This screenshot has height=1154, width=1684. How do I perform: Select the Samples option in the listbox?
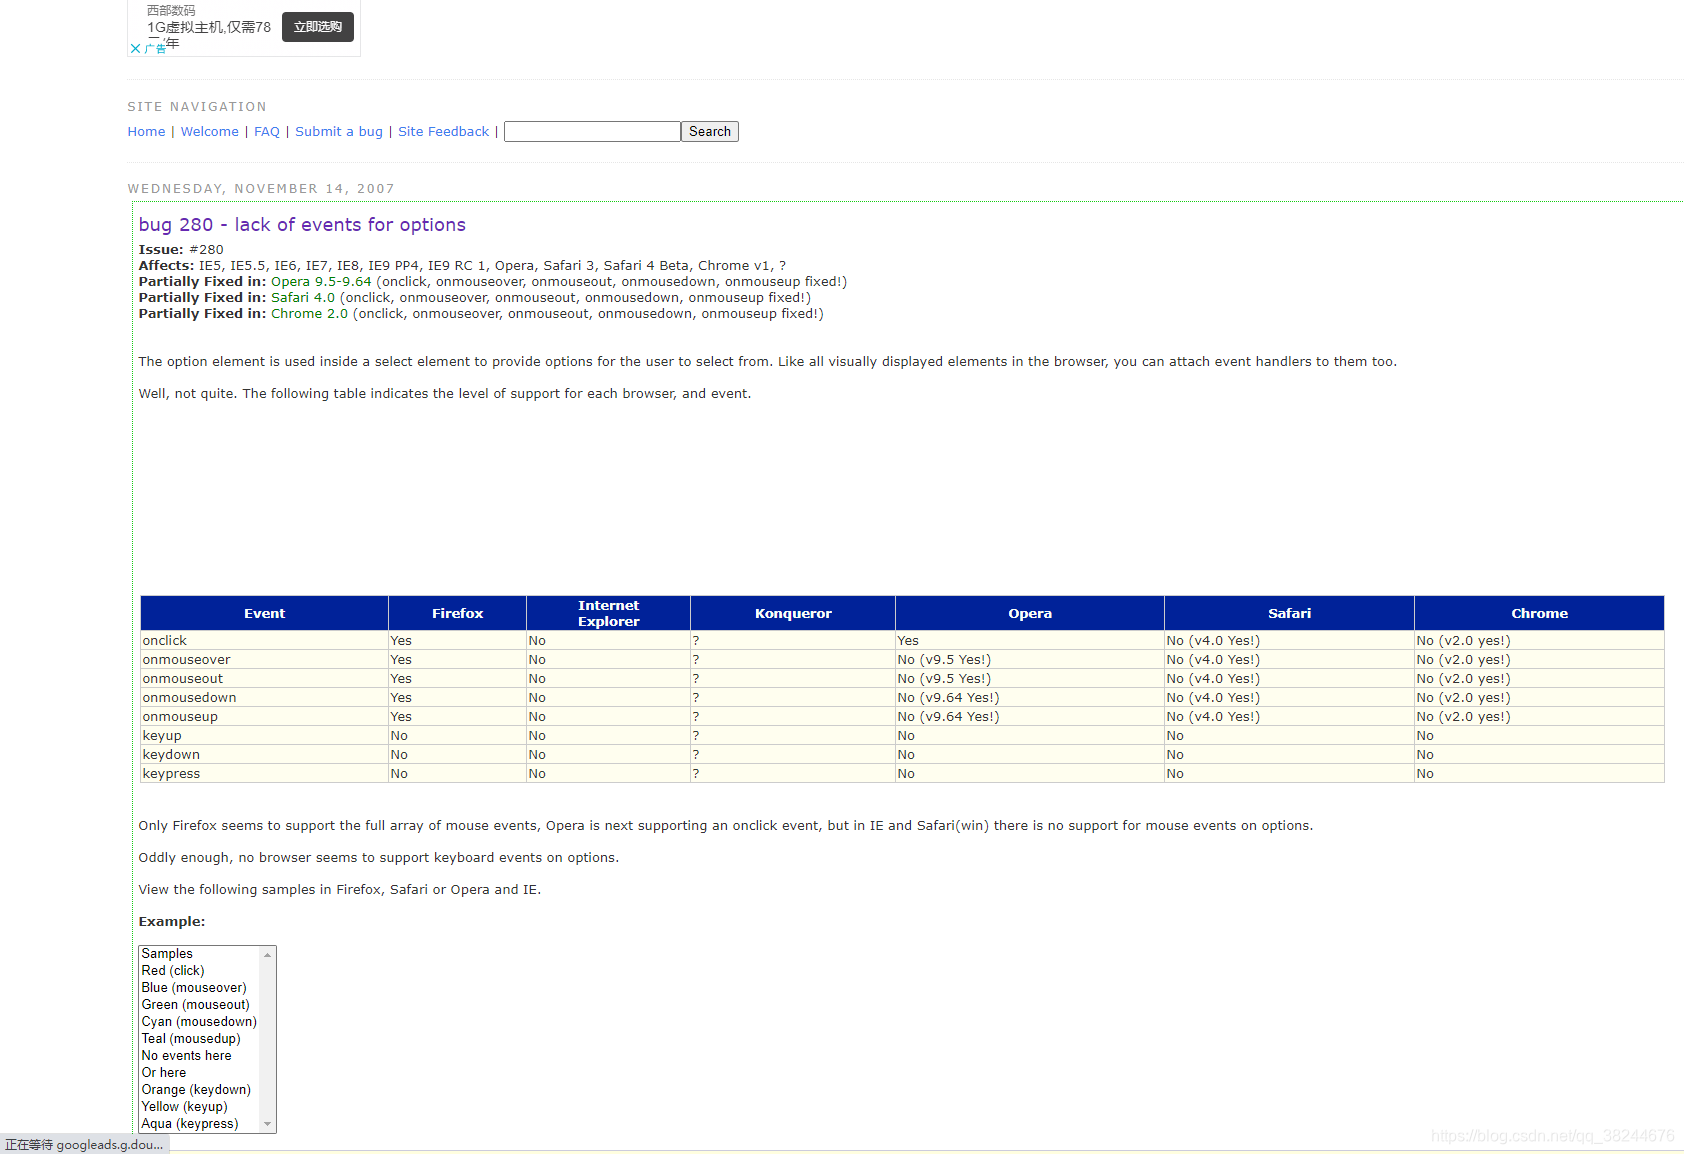199,954
